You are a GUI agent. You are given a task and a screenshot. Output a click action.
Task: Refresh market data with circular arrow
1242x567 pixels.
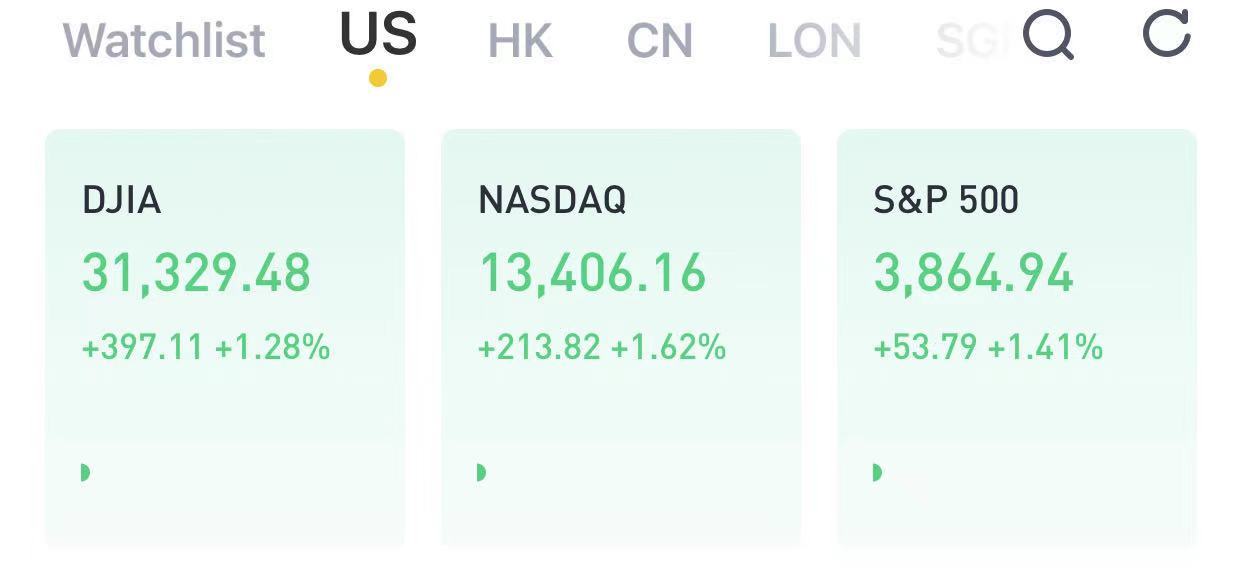click(1167, 33)
